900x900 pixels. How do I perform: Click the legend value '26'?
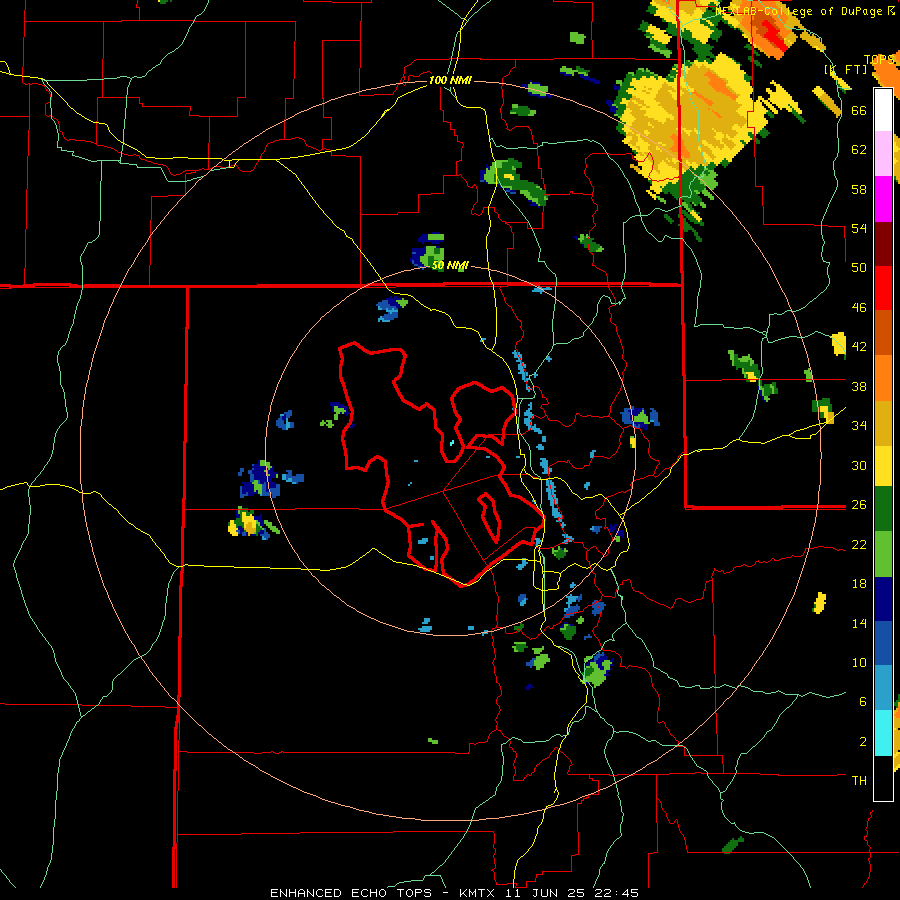click(859, 505)
